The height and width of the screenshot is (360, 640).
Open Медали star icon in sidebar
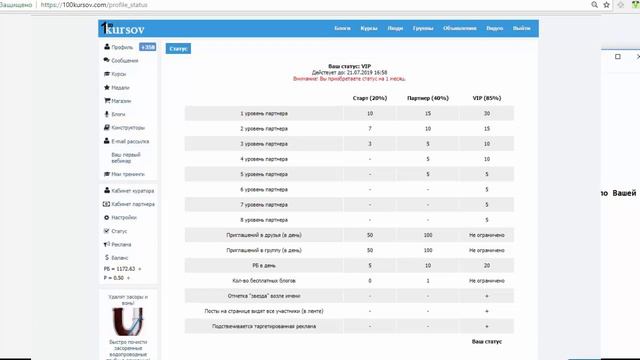(x=107, y=87)
